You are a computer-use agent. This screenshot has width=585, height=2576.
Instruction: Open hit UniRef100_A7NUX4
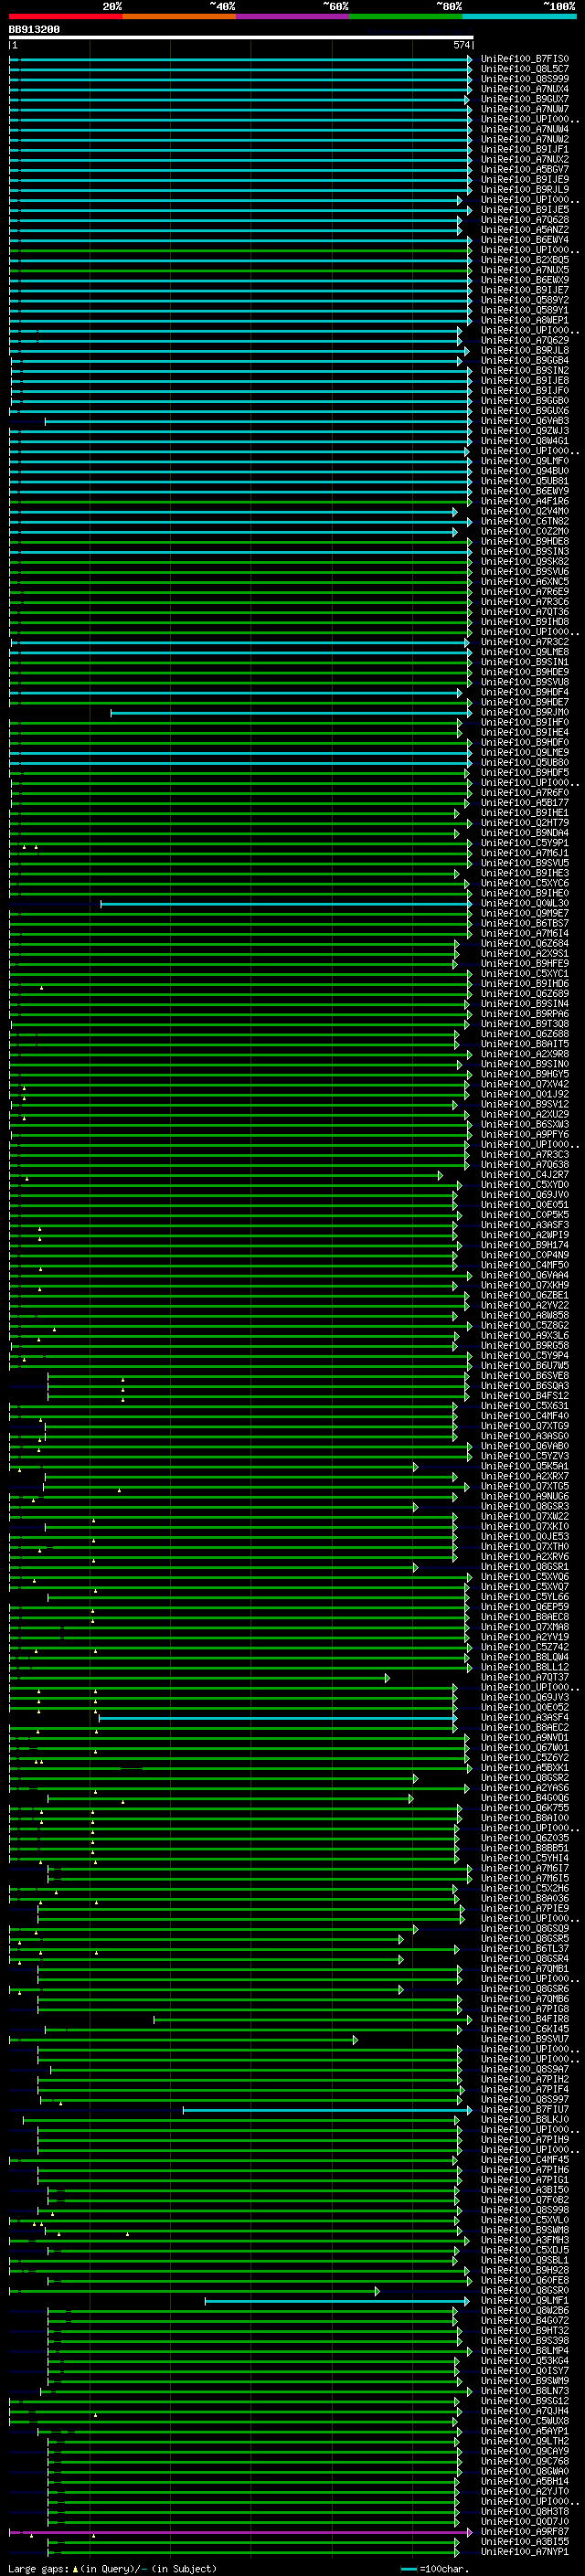pos(524,89)
